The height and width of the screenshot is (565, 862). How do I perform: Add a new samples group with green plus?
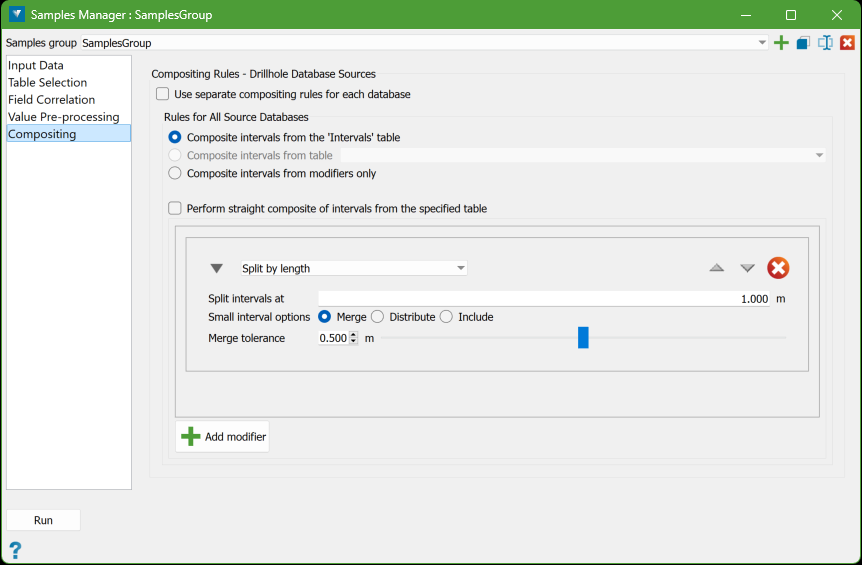click(781, 43)
